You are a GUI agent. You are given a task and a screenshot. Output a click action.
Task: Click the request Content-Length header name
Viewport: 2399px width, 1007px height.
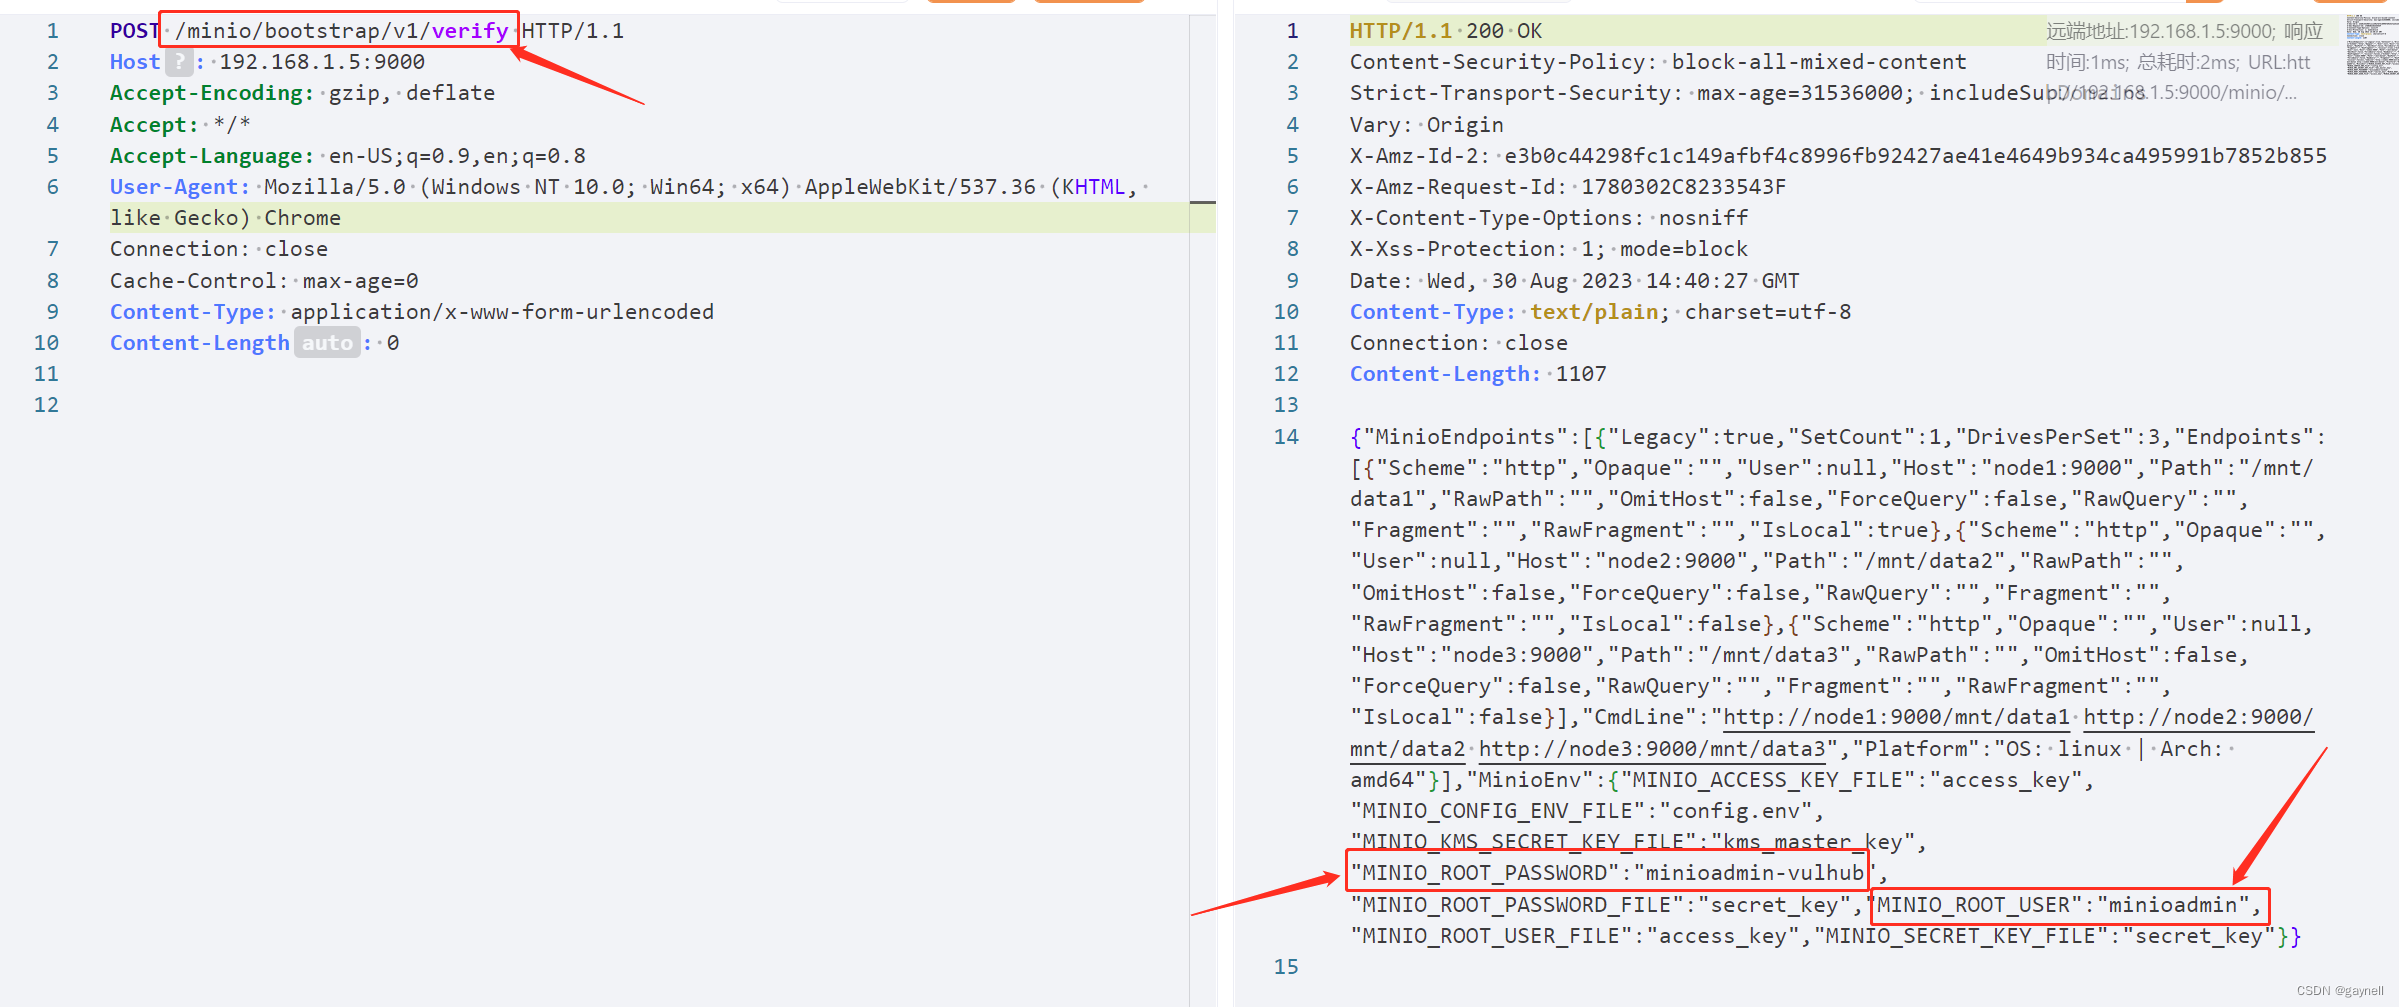coord(200,343)
